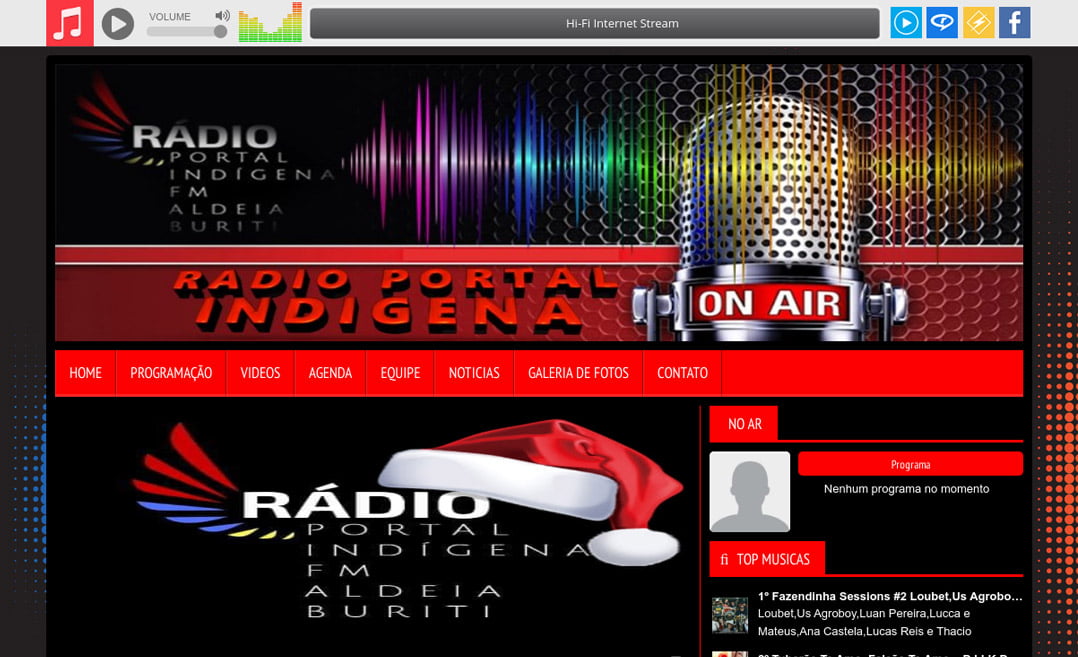Go to the HOME menu item
1078x657 pixels.
click(86, 373)
